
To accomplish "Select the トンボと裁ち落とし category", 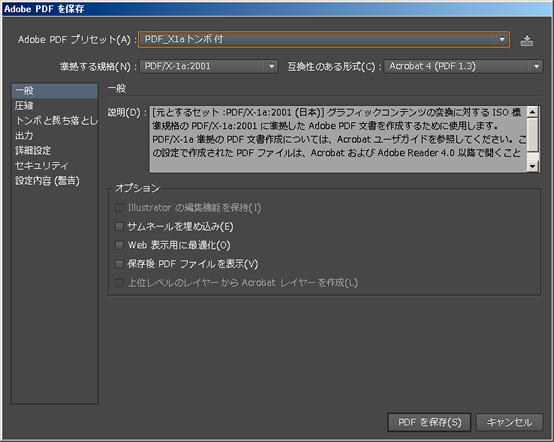I will click(54, 121).
